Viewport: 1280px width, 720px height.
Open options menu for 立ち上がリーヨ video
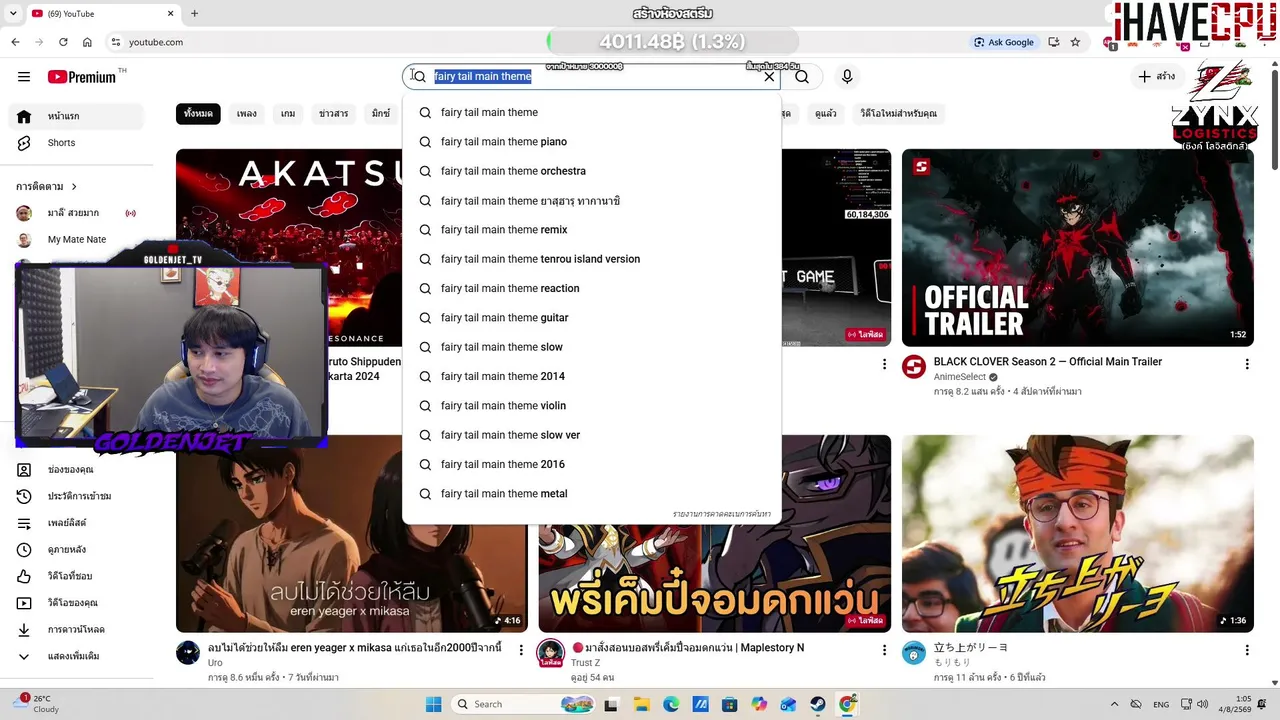click(1247, 650)
